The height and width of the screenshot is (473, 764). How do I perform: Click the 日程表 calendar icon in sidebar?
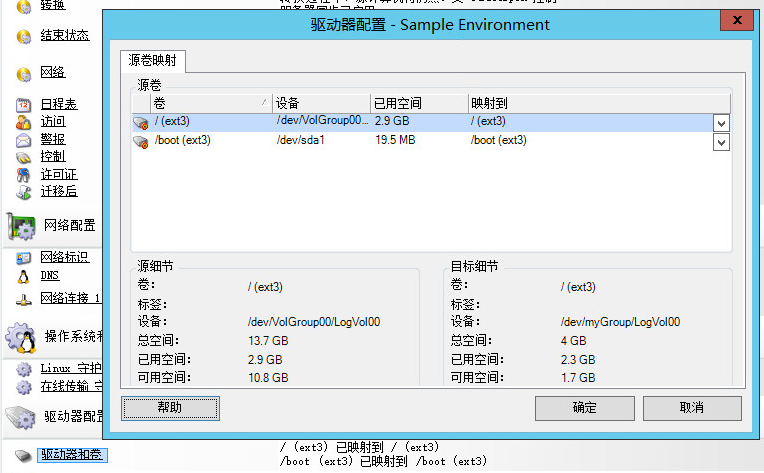tap(24, 105)
